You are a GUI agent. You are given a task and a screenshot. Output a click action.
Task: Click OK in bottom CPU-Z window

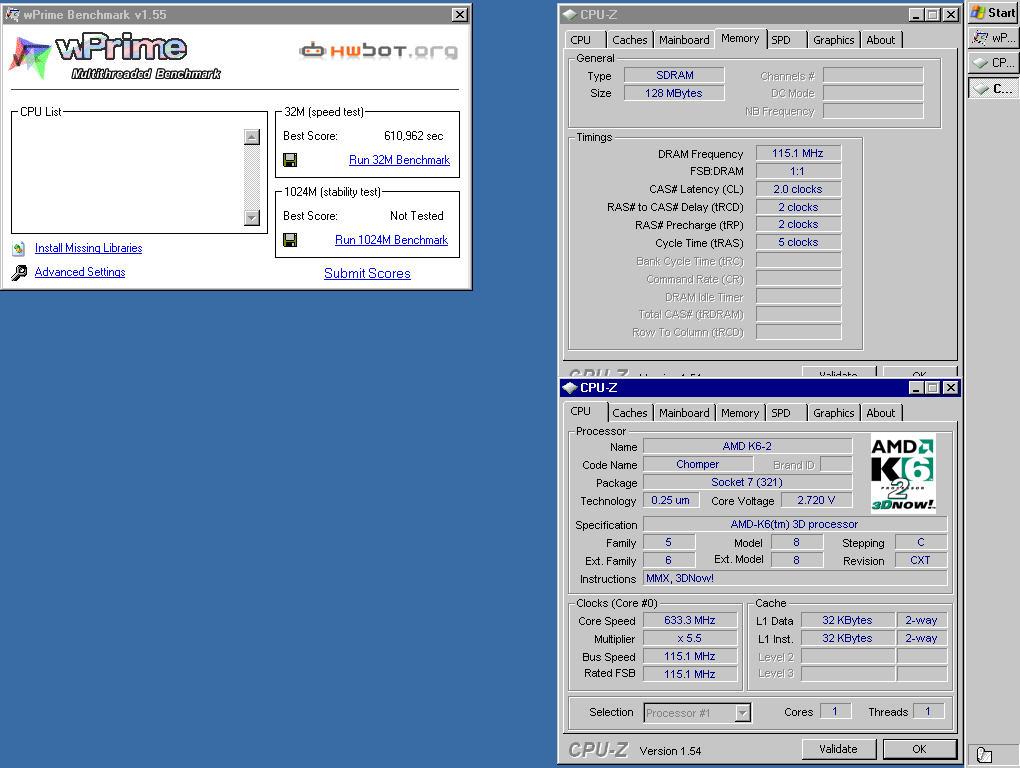(919, 749)
